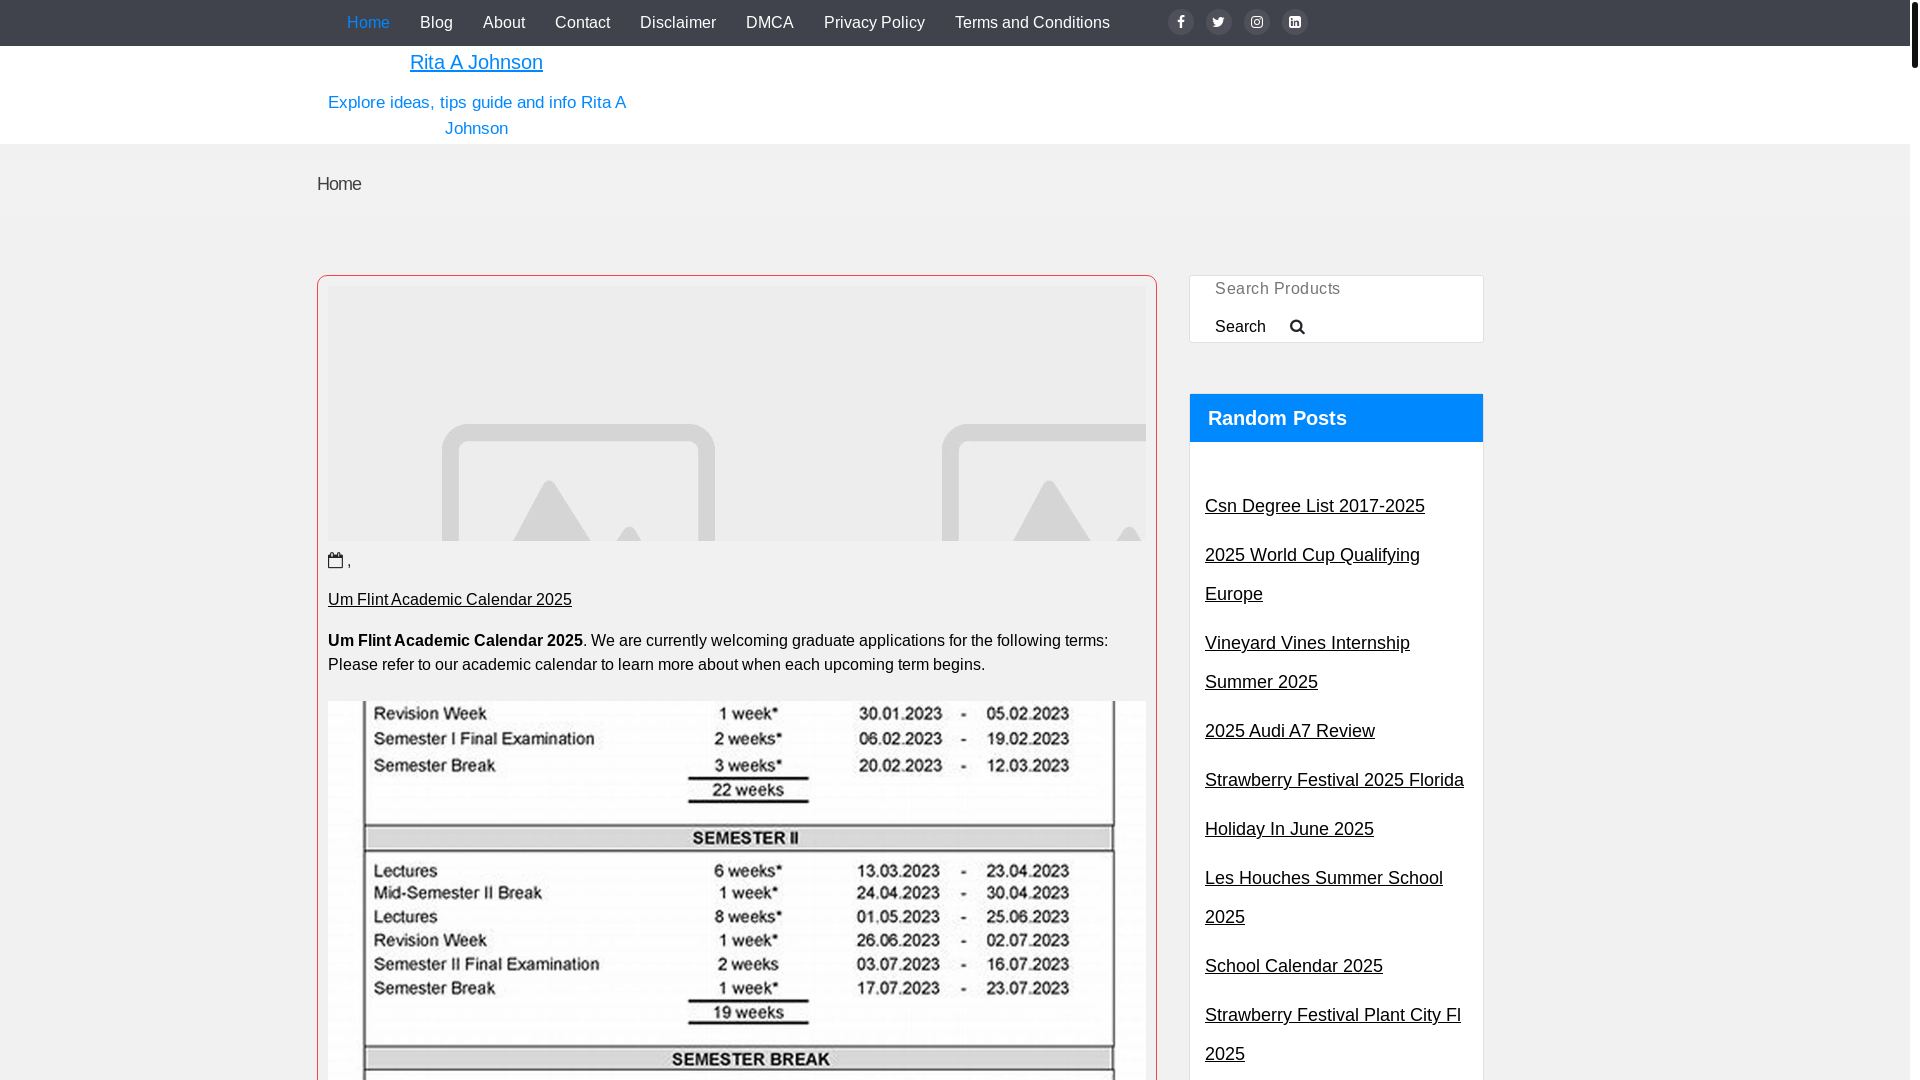Open the Twitter social icon

[1219, 22]
